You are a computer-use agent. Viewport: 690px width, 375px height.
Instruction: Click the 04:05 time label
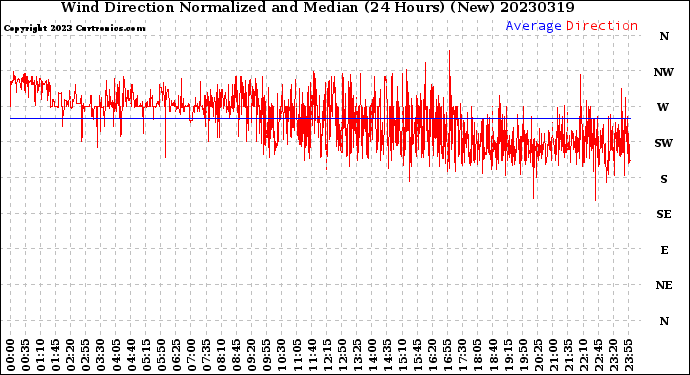coord(116,355)
